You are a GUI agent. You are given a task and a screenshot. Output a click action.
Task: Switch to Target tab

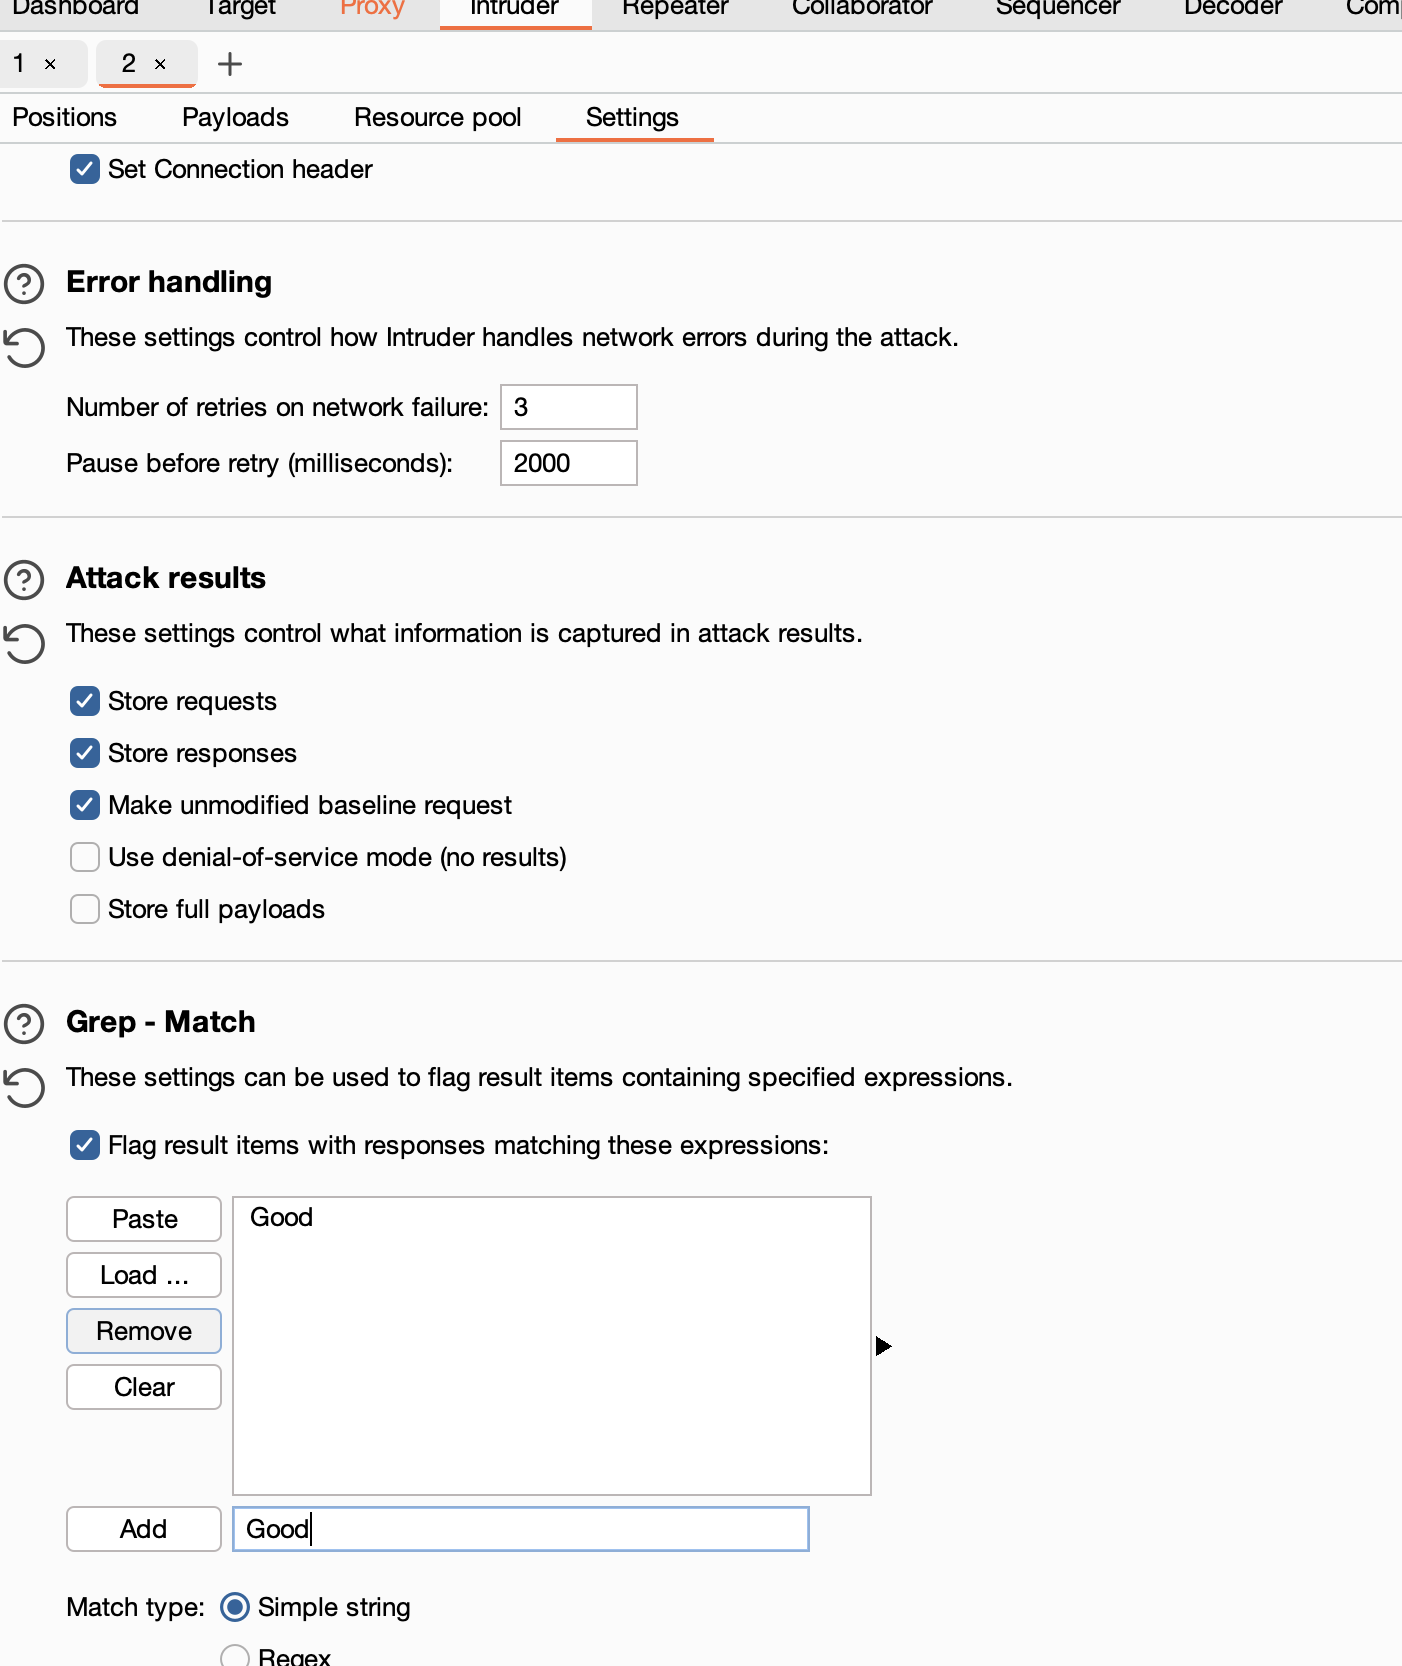[x=240, y=8]
